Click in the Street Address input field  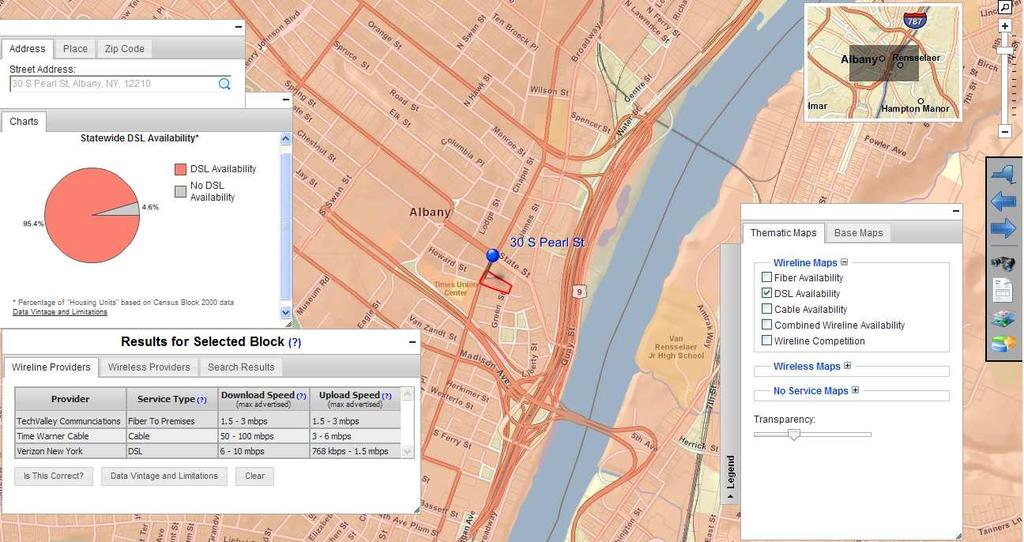114,84
